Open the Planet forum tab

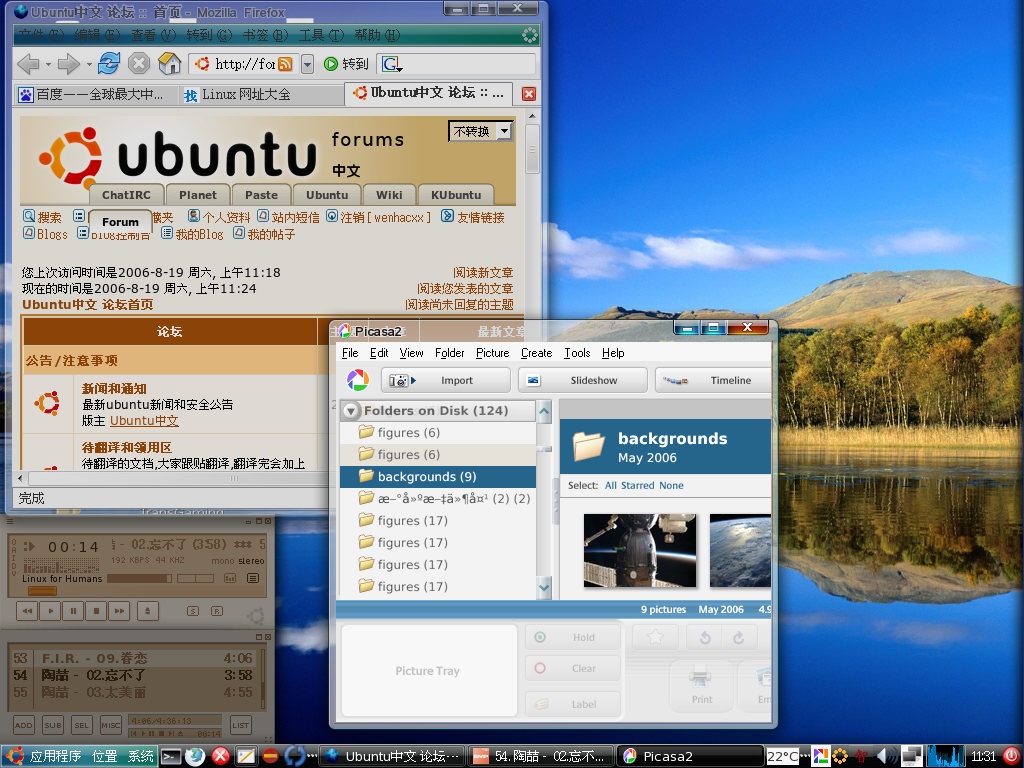[x=197, y=195]
